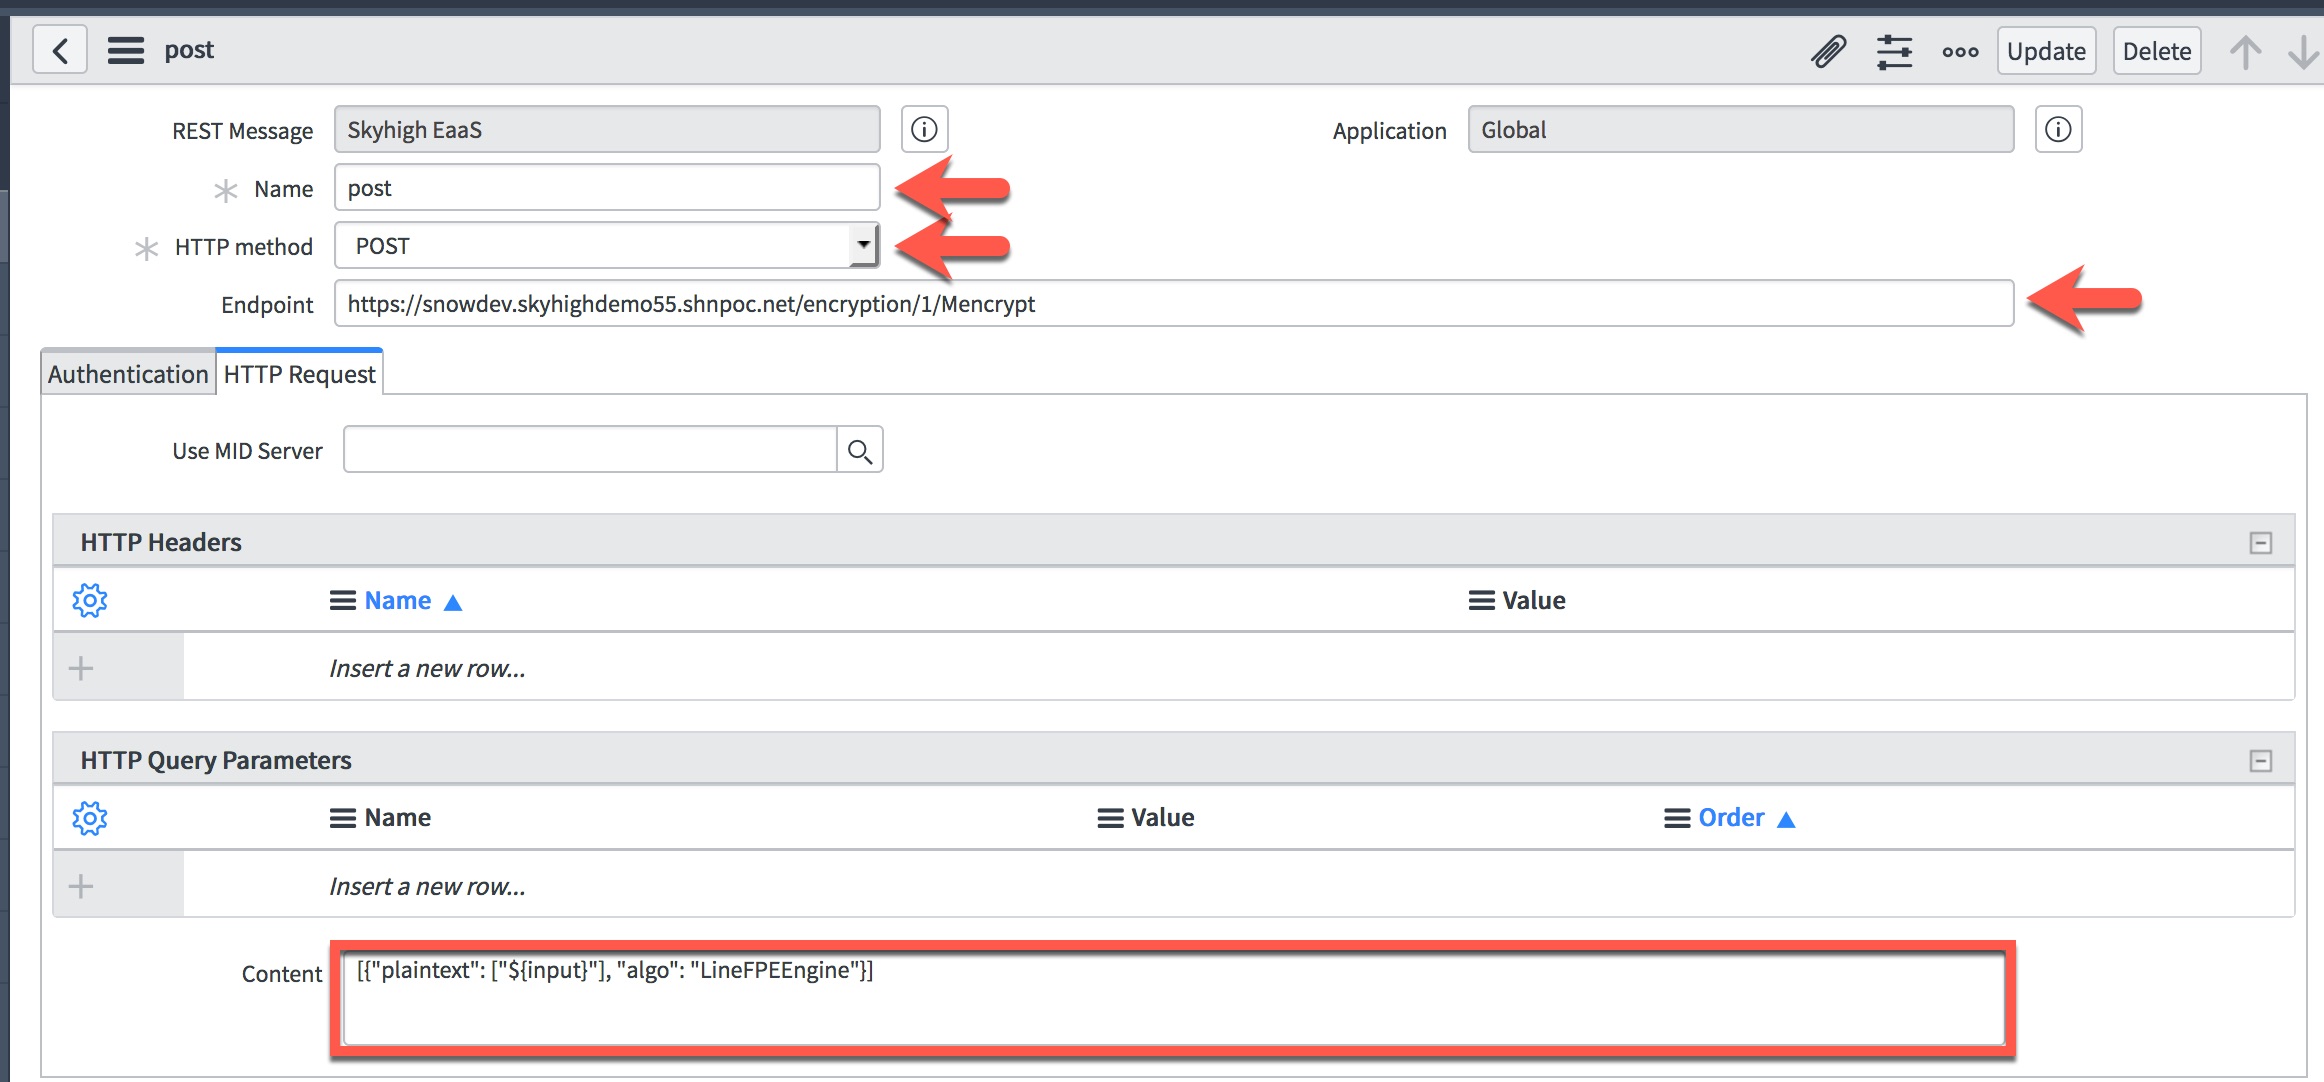
Task: Collapse the HTTP Headers section
Action: (2260, 543)
